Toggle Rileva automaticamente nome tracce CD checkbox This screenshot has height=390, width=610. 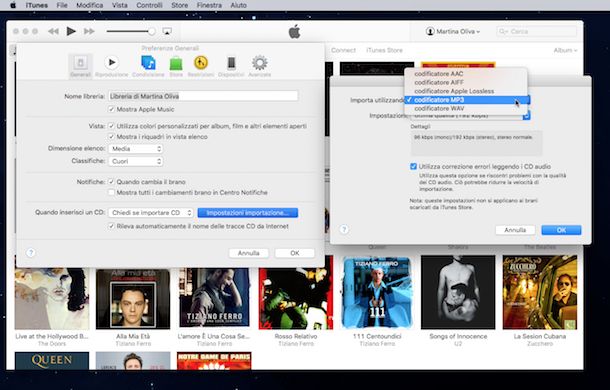pos(111,226)
